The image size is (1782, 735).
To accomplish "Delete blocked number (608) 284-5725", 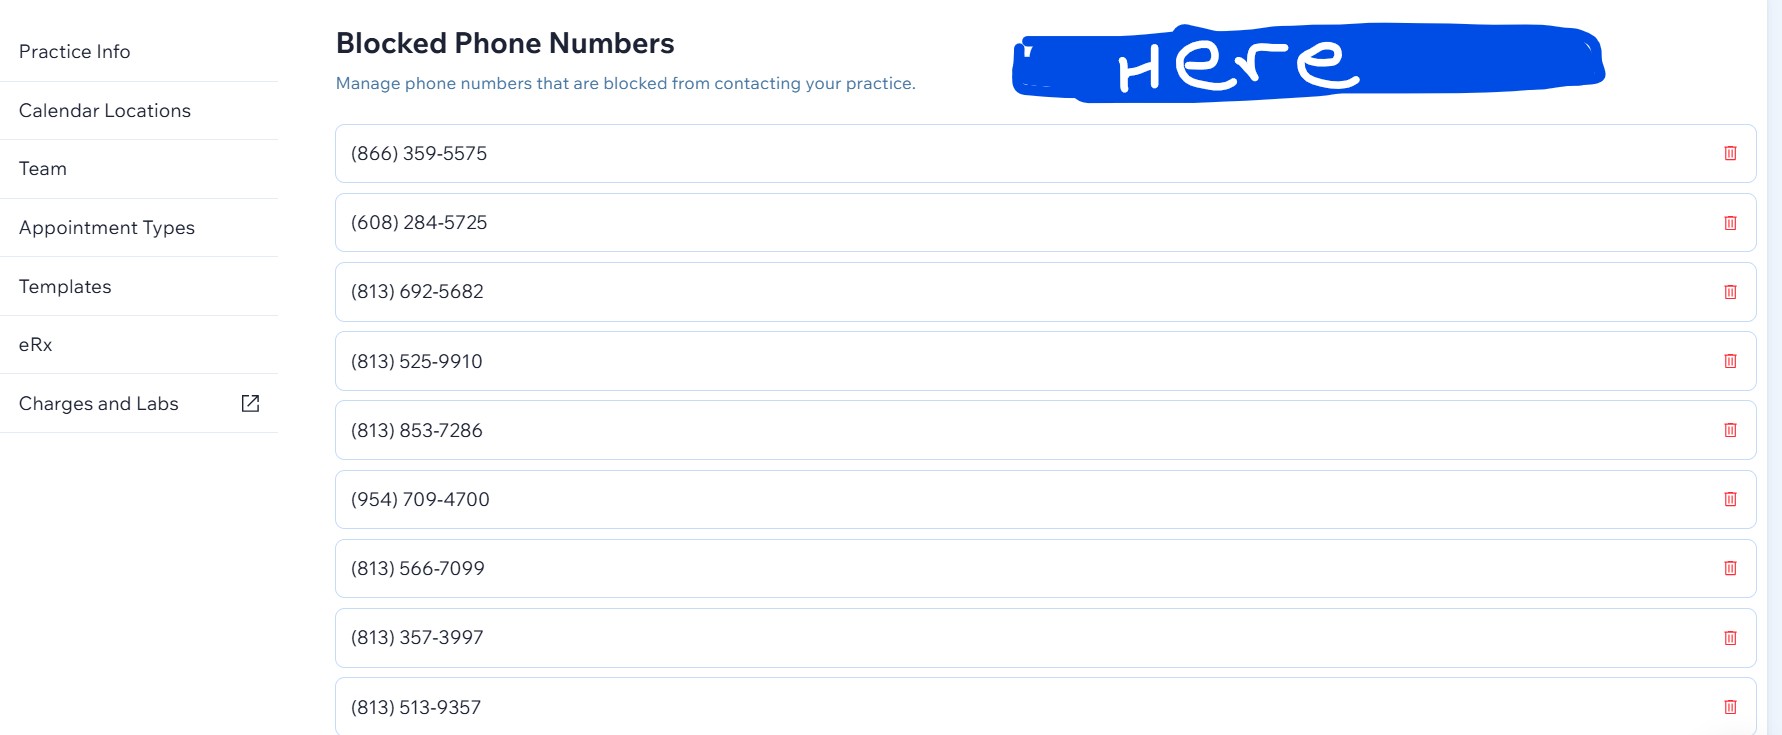I will pyautogui.click(x=1730, y=223).
